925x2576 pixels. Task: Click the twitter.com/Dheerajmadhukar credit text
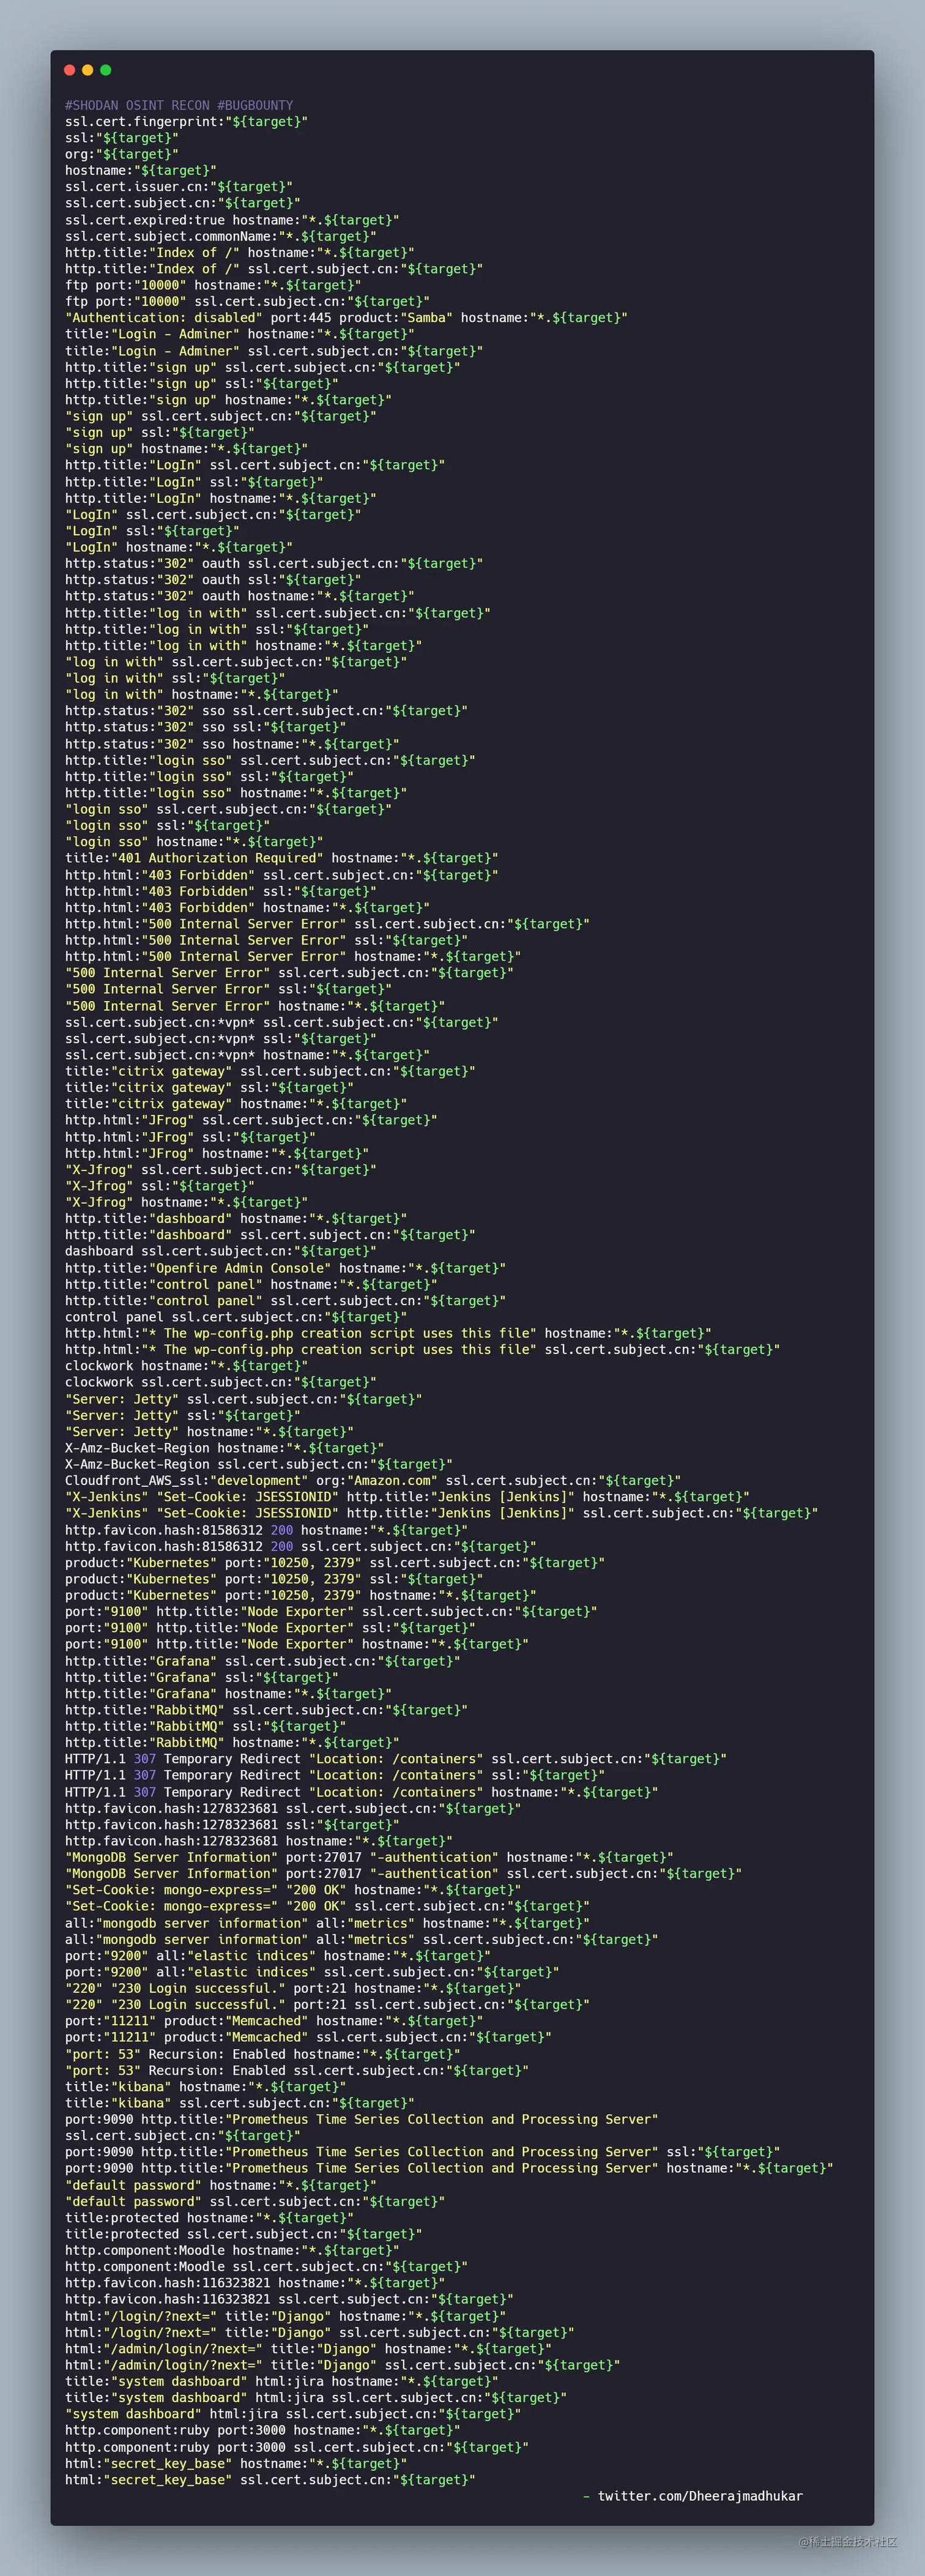tap(701, 2496)
